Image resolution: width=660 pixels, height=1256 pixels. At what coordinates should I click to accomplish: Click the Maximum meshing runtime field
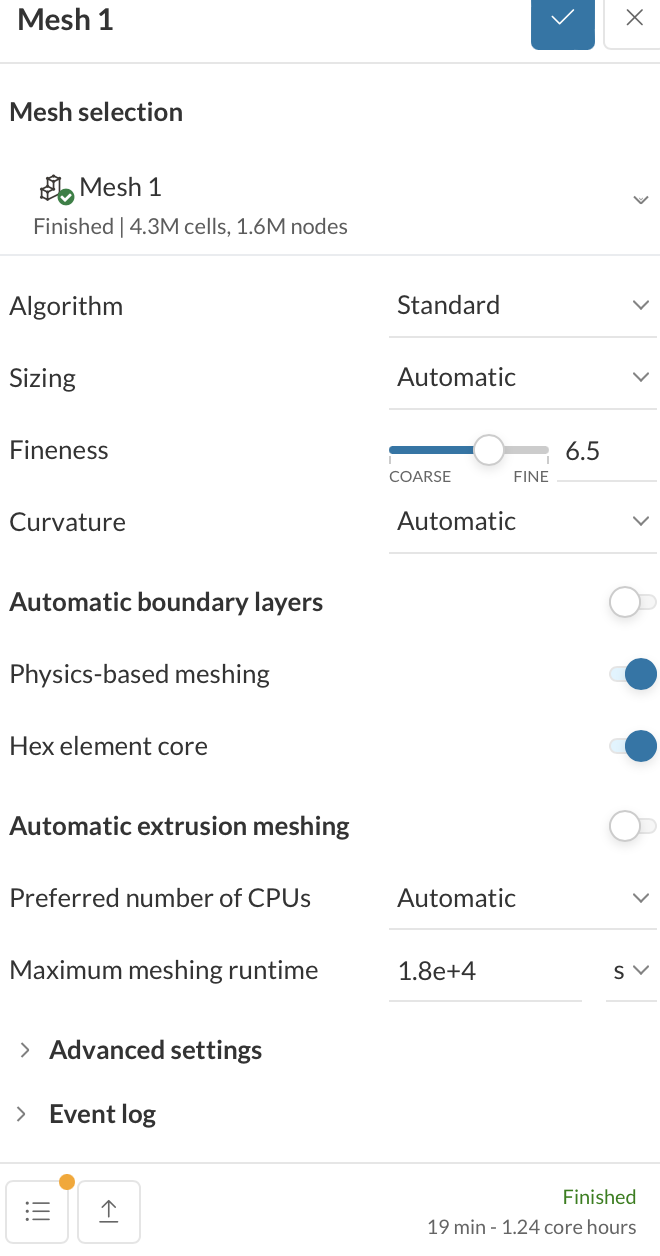pos(484,970)
